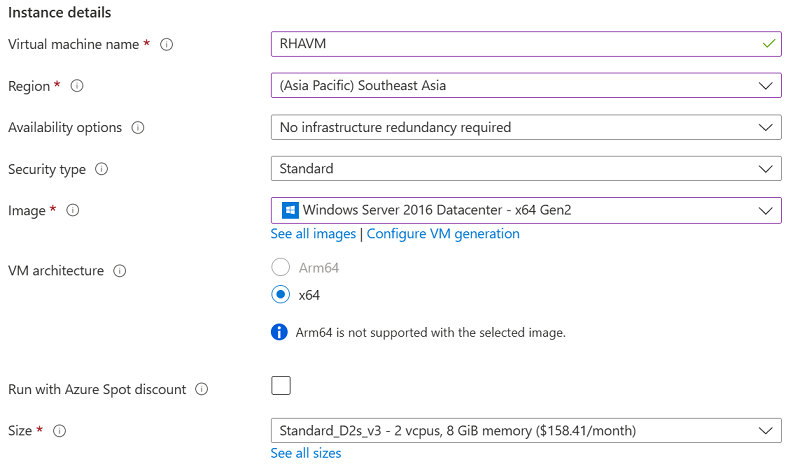This screenshot has height=464, width=800.
Task: Select the x64 architecture radio button
Action: click(281, 295)
